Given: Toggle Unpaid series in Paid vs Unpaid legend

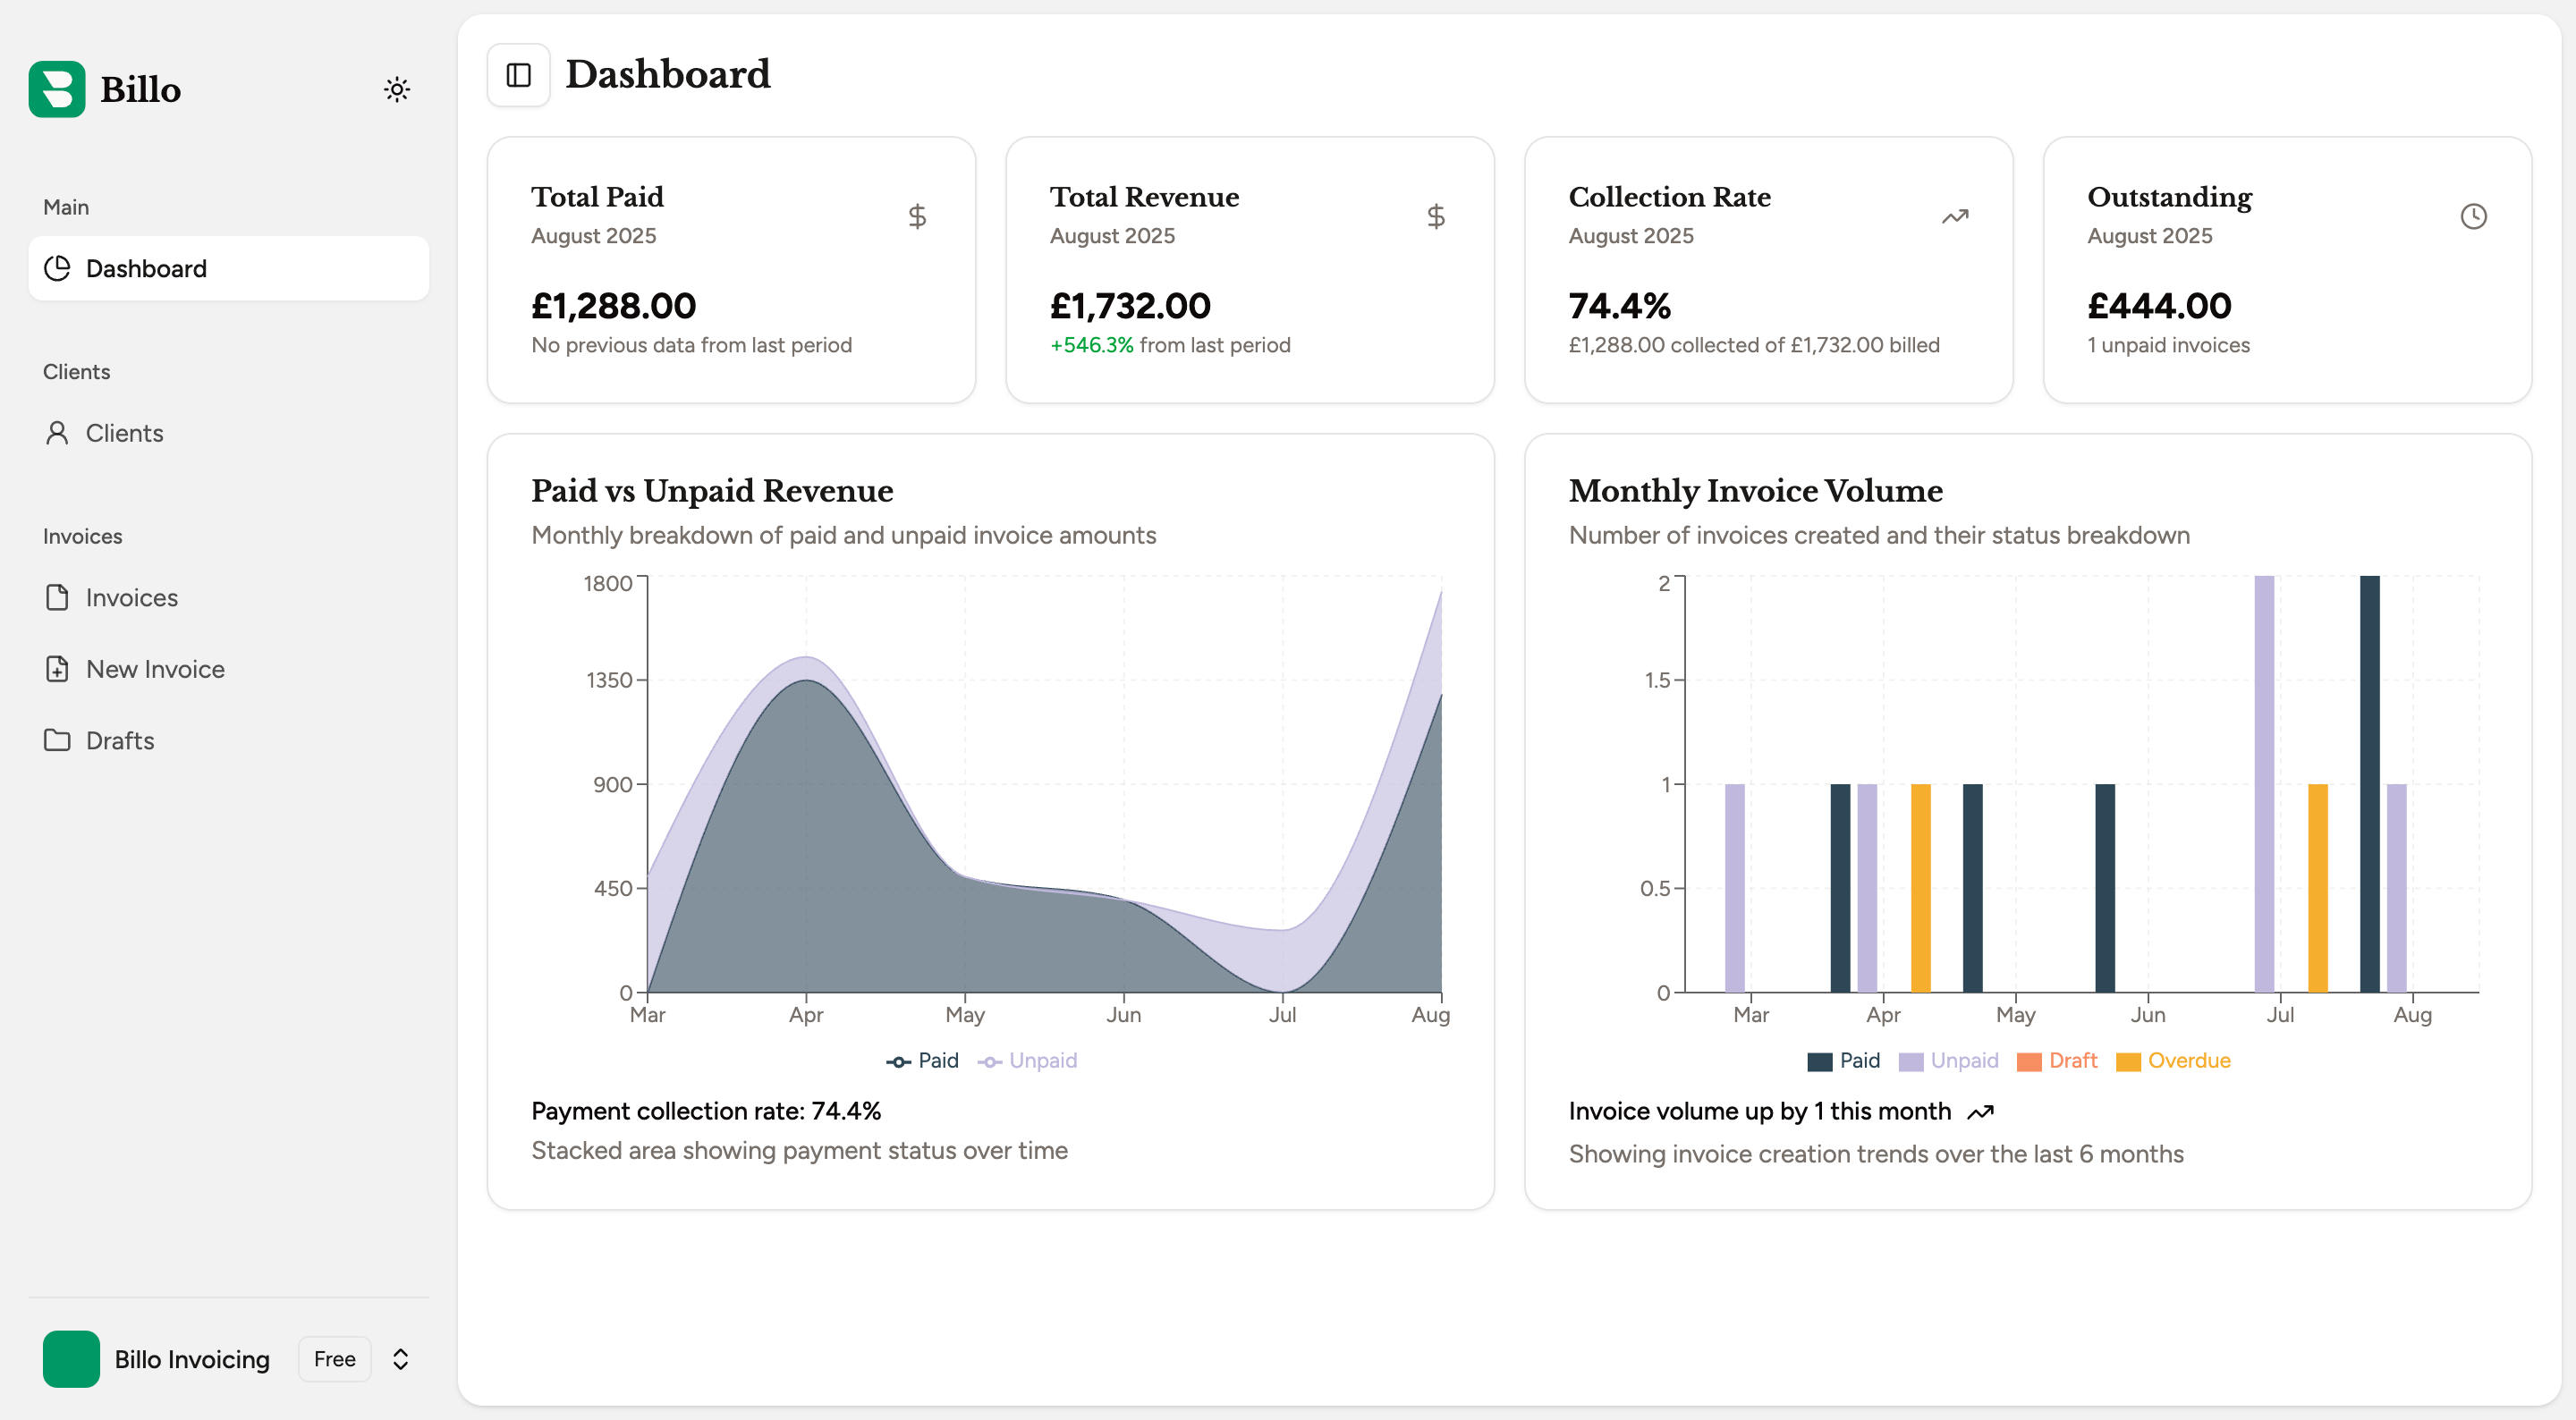Looking at the screenshot, I should [1028, 1061].
